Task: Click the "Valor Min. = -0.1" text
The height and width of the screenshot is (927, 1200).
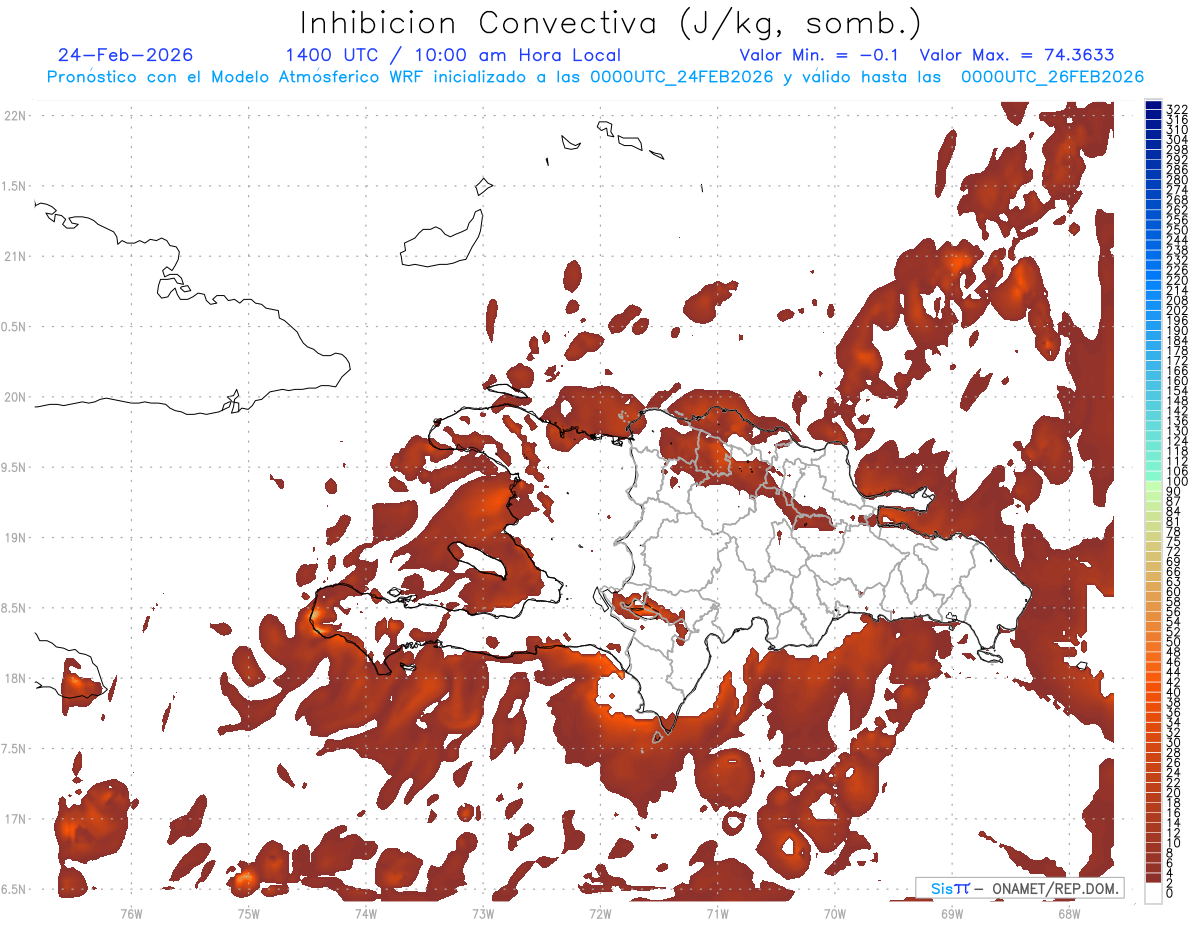Action: (x=819, y=55)
